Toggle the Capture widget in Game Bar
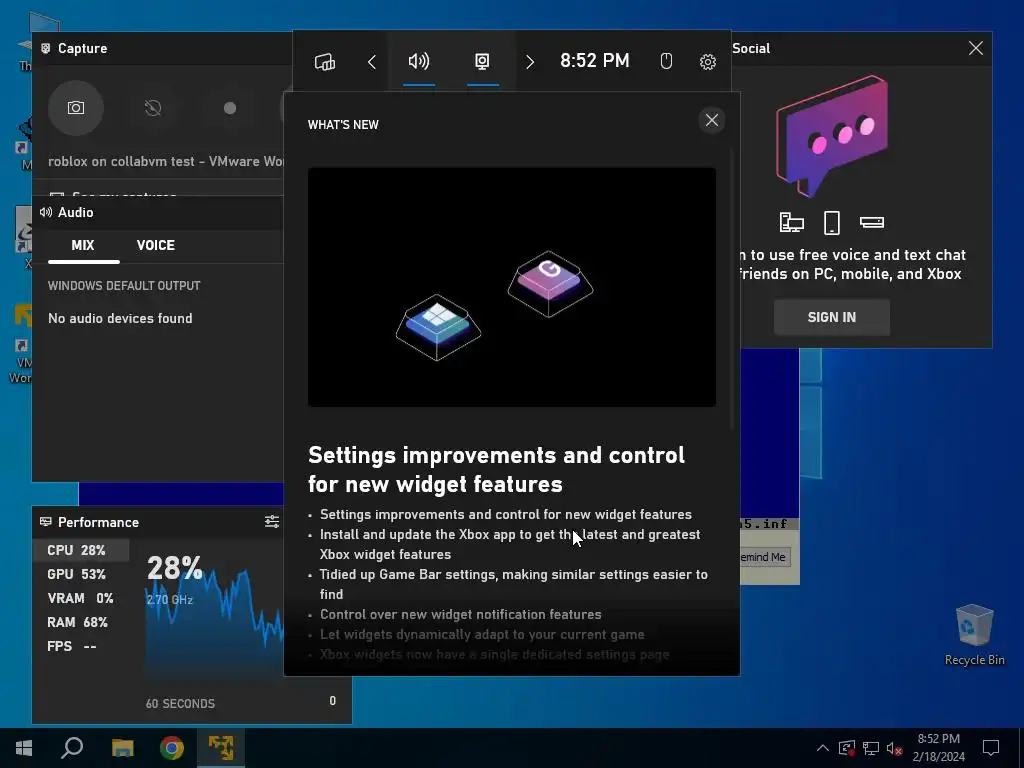1024x768 pixels. (x=482, y=61)
